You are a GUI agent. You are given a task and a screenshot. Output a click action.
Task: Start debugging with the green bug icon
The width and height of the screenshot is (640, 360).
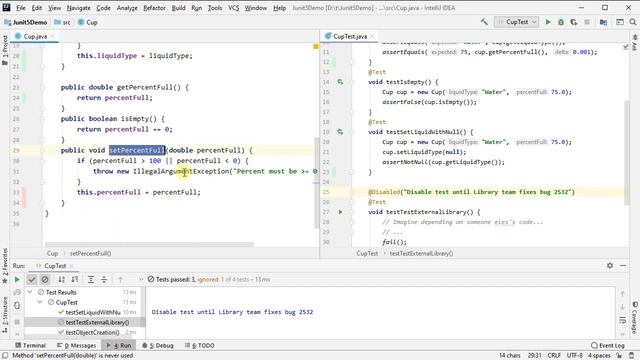point(561,22)
